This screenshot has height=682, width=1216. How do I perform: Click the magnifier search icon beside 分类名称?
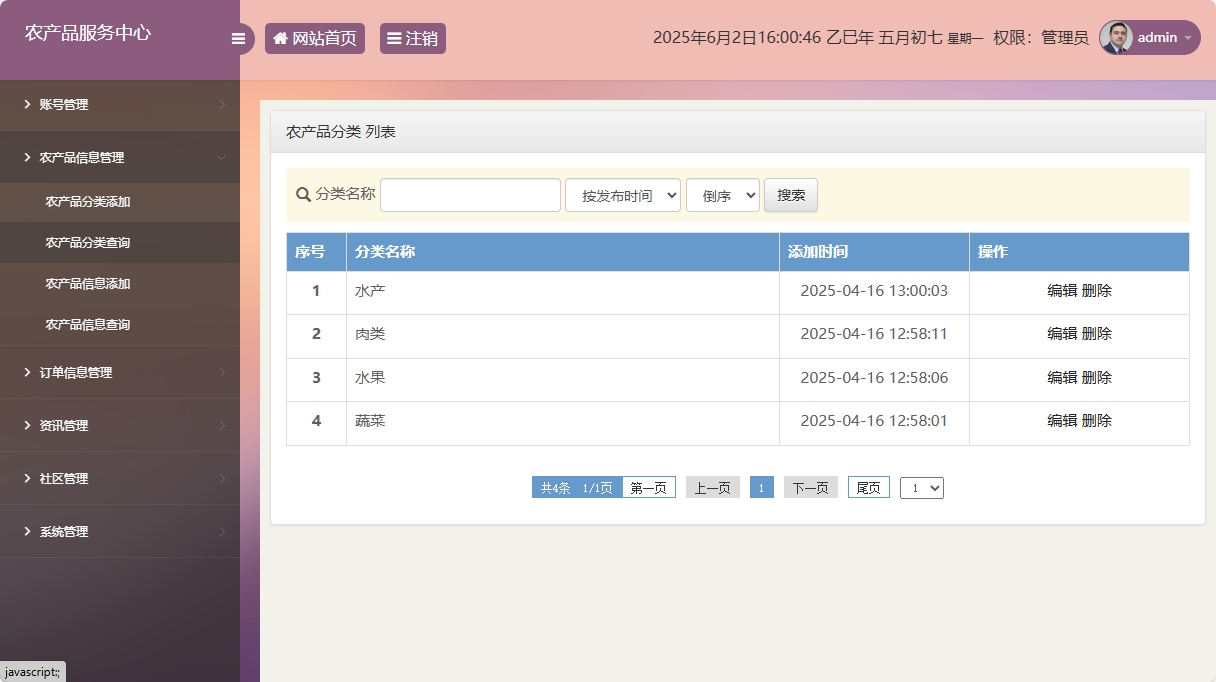tap(302, 195)
